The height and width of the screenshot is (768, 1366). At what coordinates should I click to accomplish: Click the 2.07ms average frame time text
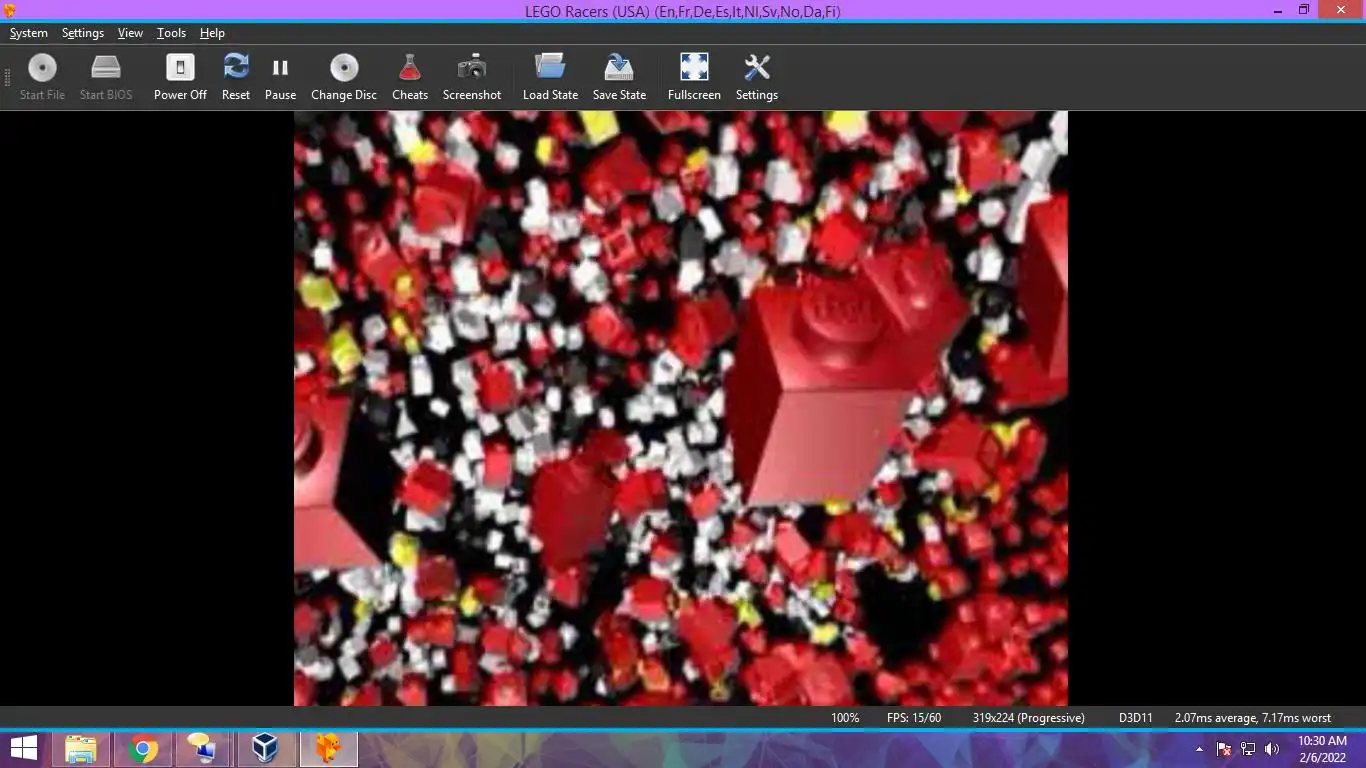point(1253,718)
